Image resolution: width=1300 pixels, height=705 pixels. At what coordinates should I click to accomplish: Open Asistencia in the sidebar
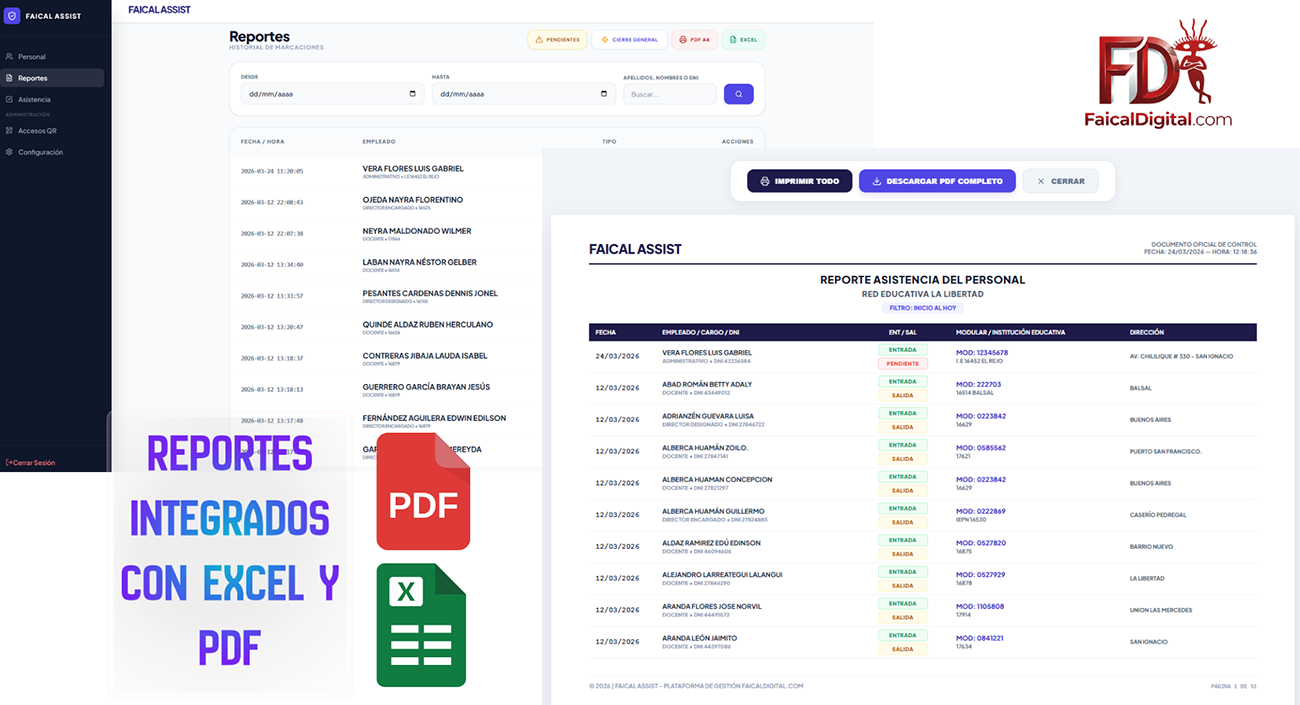(x=34, y=100)
